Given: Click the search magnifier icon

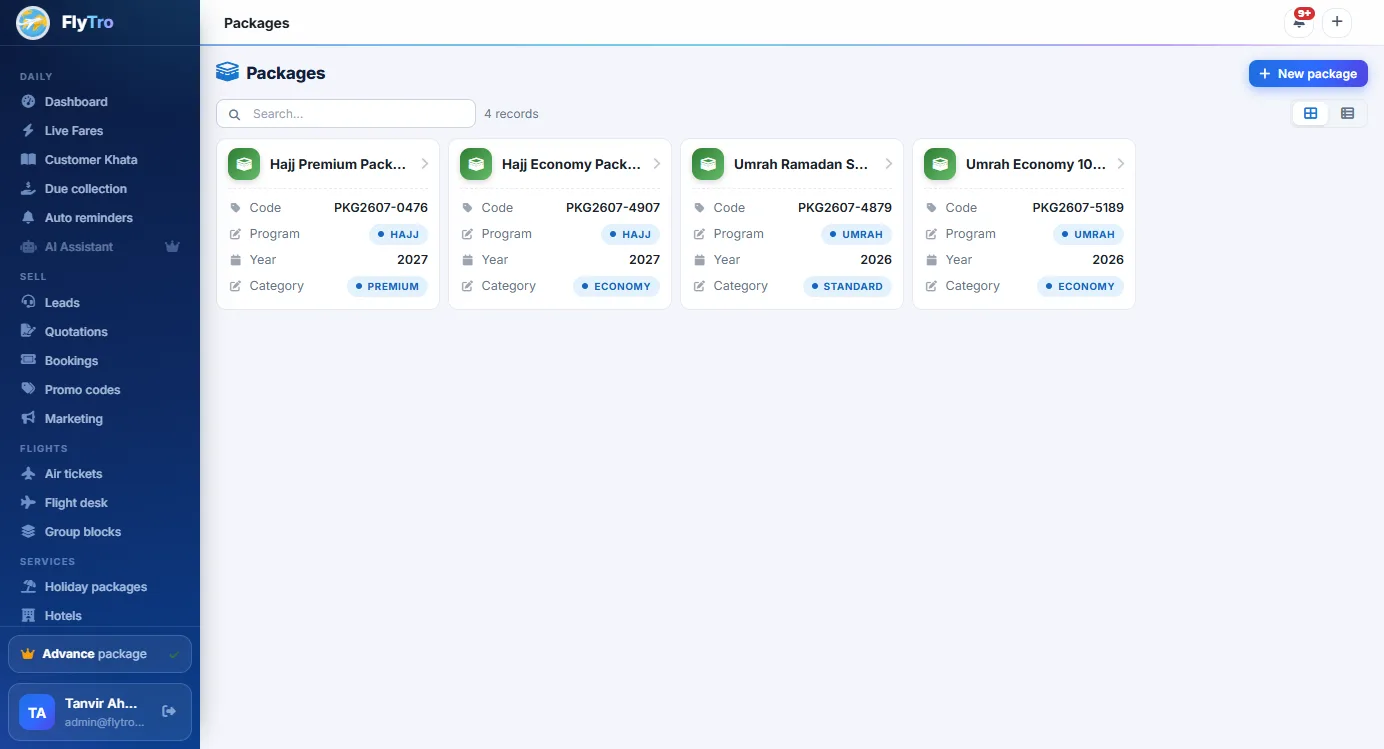Looking at the screenshot, I should click(x=234, y=114).
